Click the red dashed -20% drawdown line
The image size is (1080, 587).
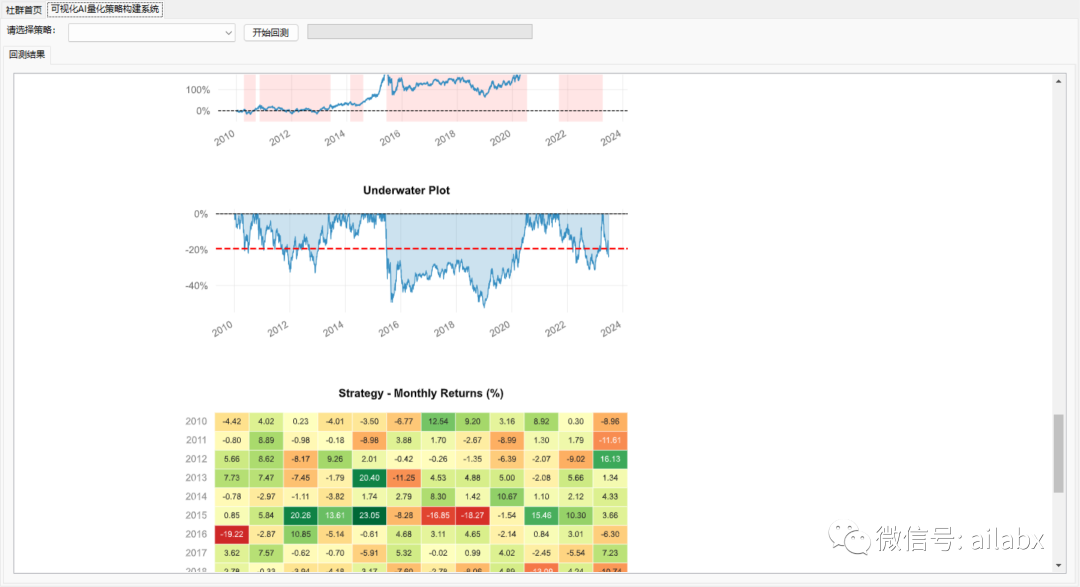(450, 248)
